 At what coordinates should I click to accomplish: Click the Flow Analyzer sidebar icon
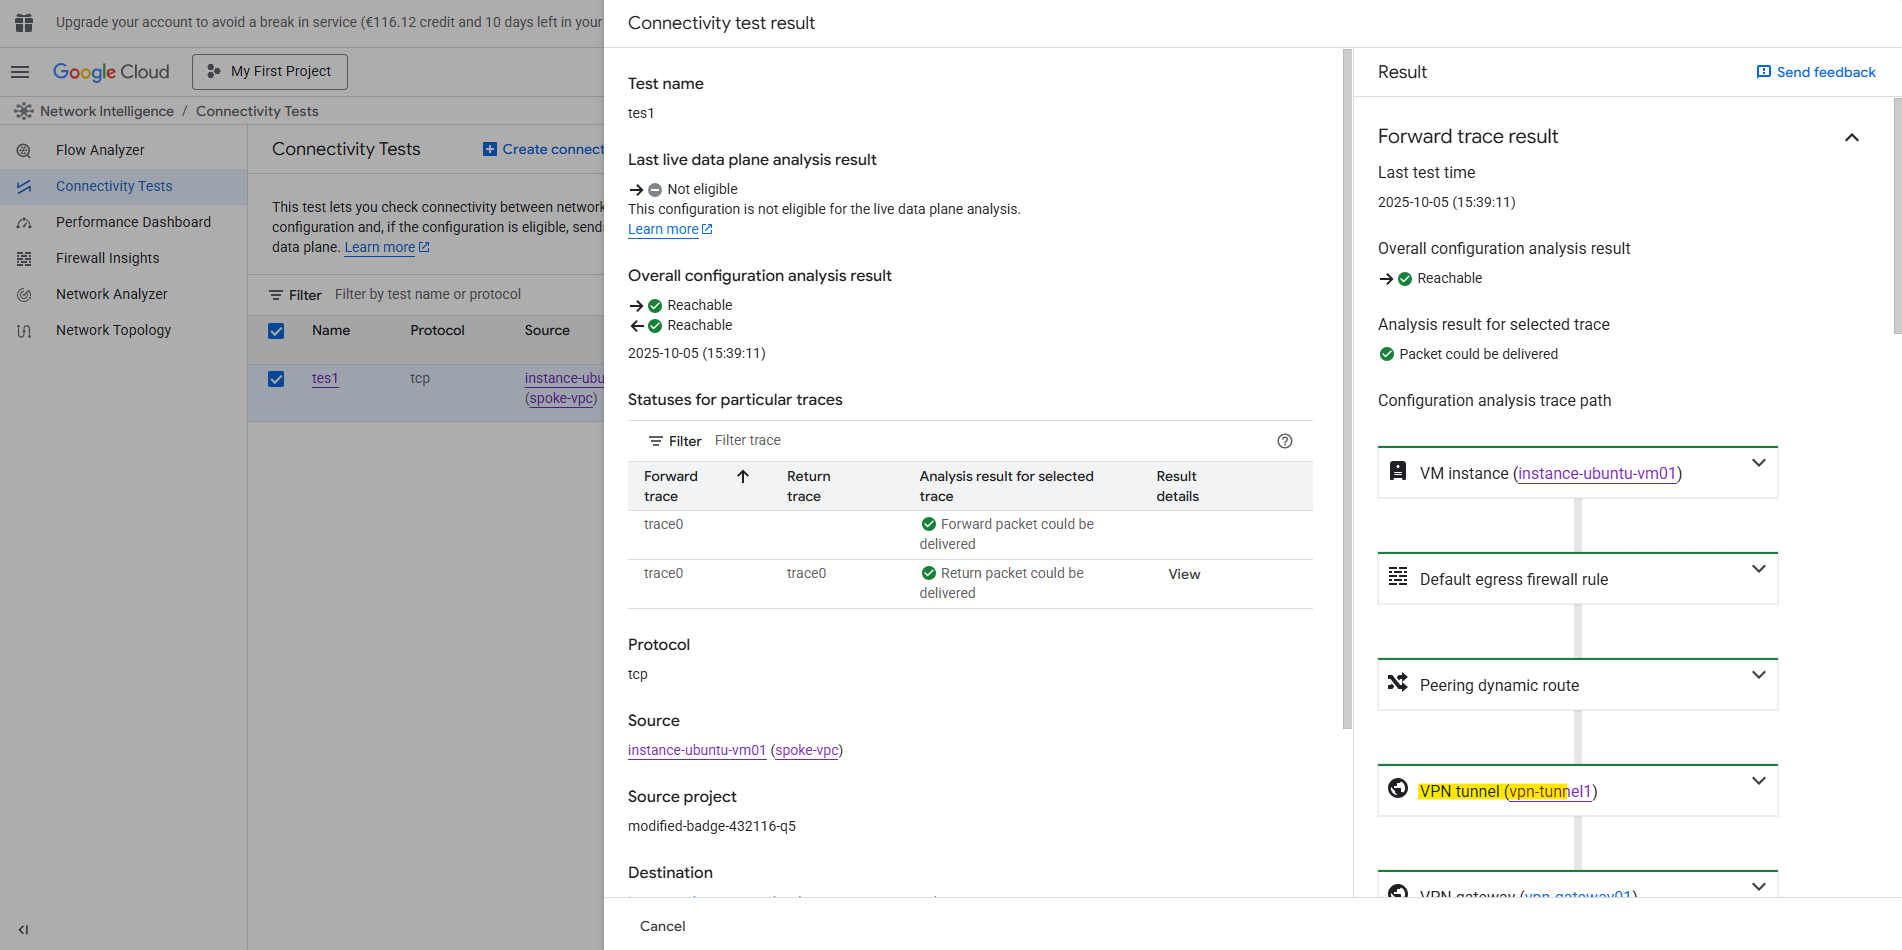point(24,150)
